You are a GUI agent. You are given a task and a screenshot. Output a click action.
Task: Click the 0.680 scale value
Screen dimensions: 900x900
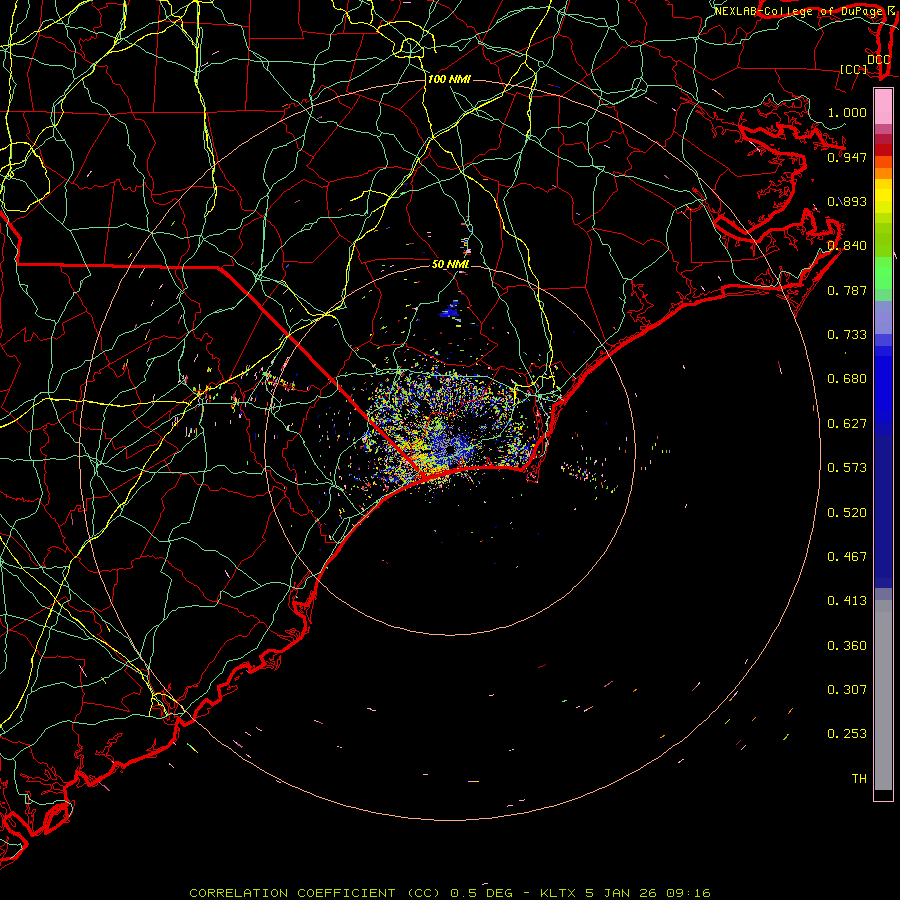[847, 379]
